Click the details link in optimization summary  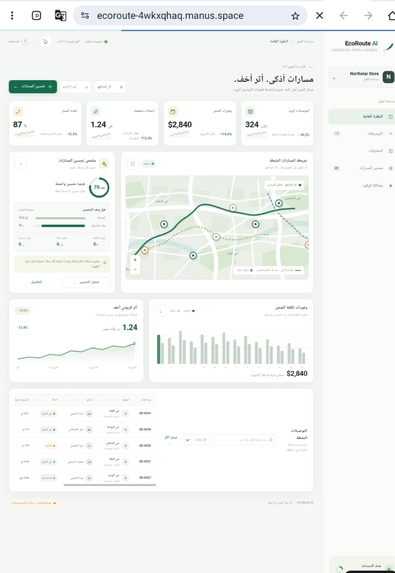37,282
